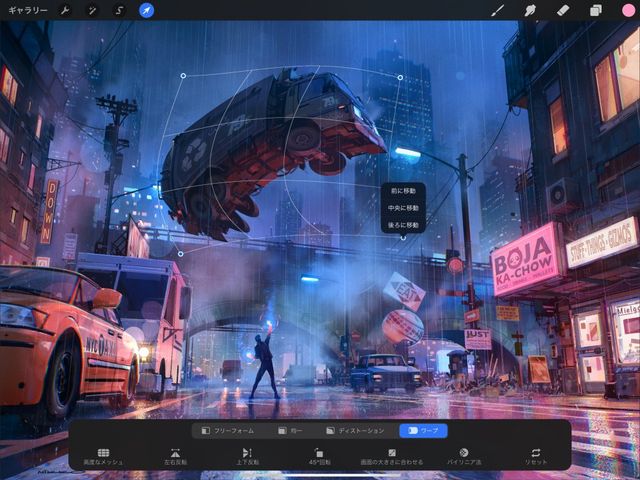Choose 中央に移動 in the popup menu
The width and height of the screenshot is (640, 480).
pos(403,208)
